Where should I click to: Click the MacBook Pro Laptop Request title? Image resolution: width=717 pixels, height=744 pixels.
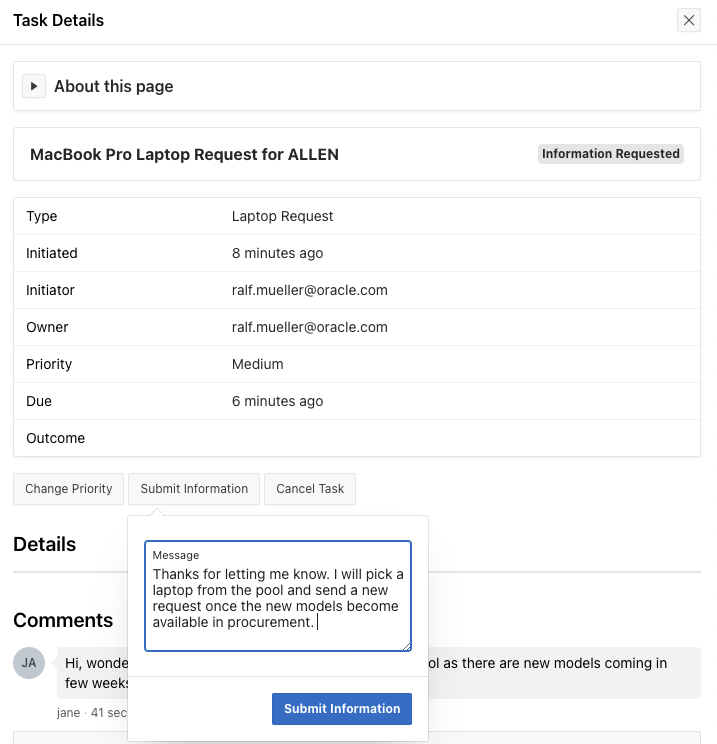pos(184,155)
